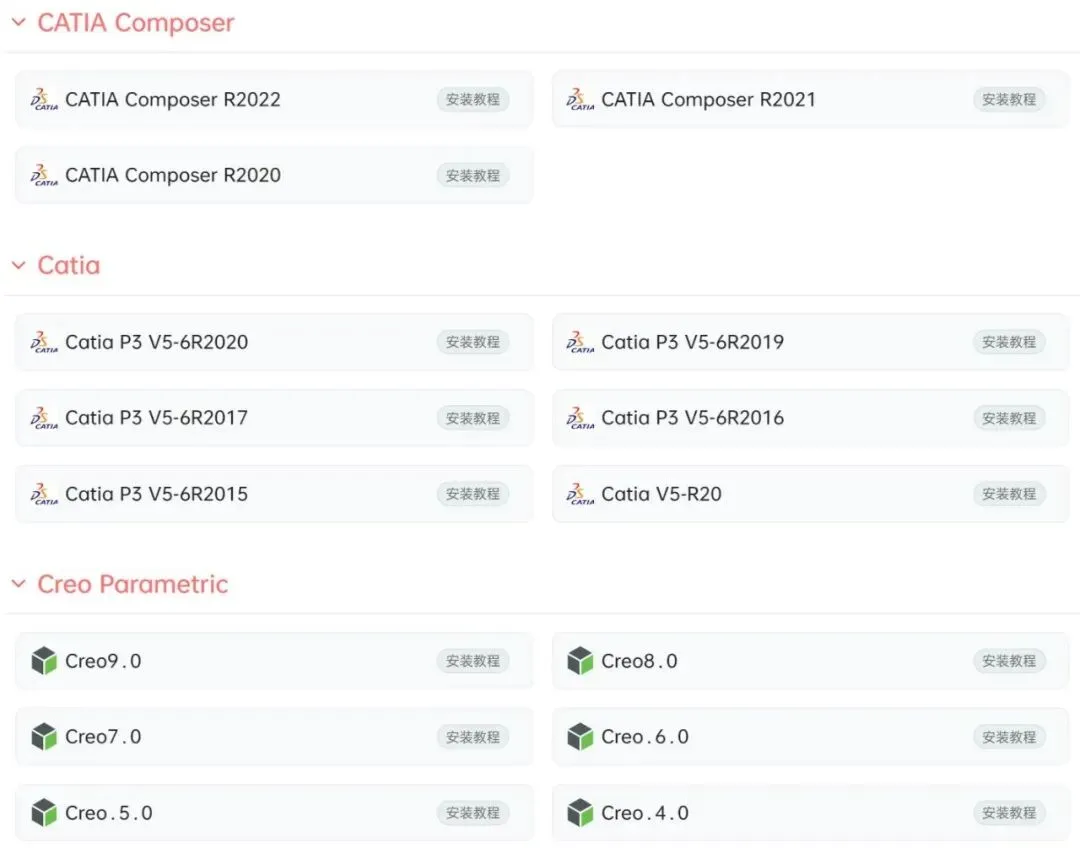Click the CATIA icon beside CATIA Composer R2022
Image resolution: width=1080 pixels, height=848 pixels.
(44, 99)
